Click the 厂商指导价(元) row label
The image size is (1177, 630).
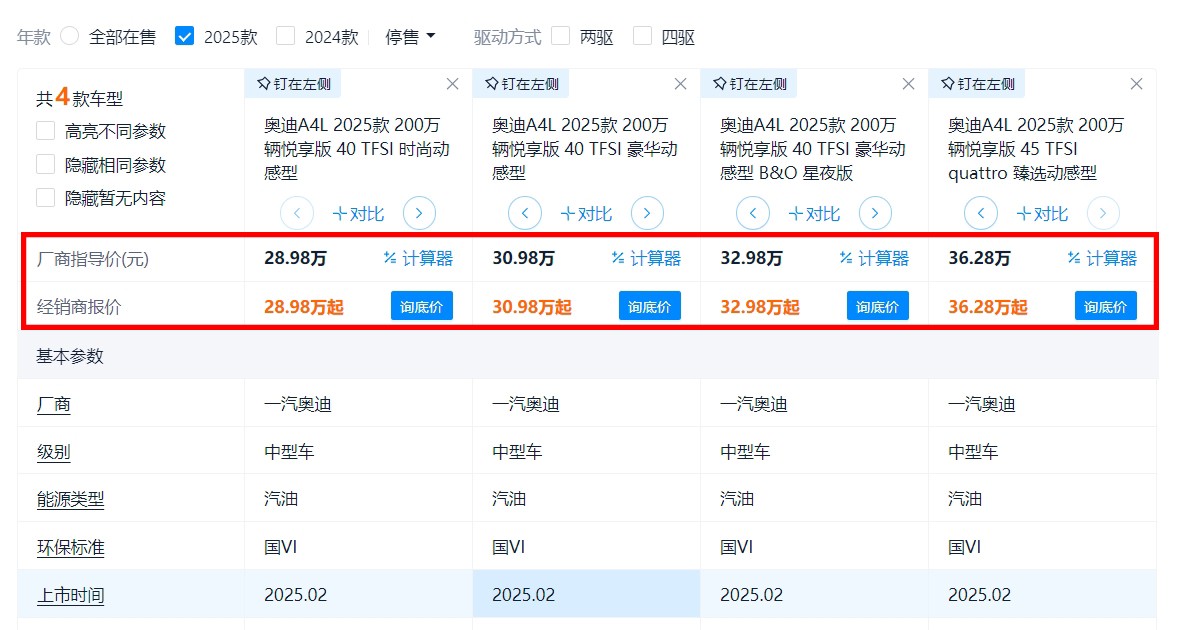click(93, 259)
